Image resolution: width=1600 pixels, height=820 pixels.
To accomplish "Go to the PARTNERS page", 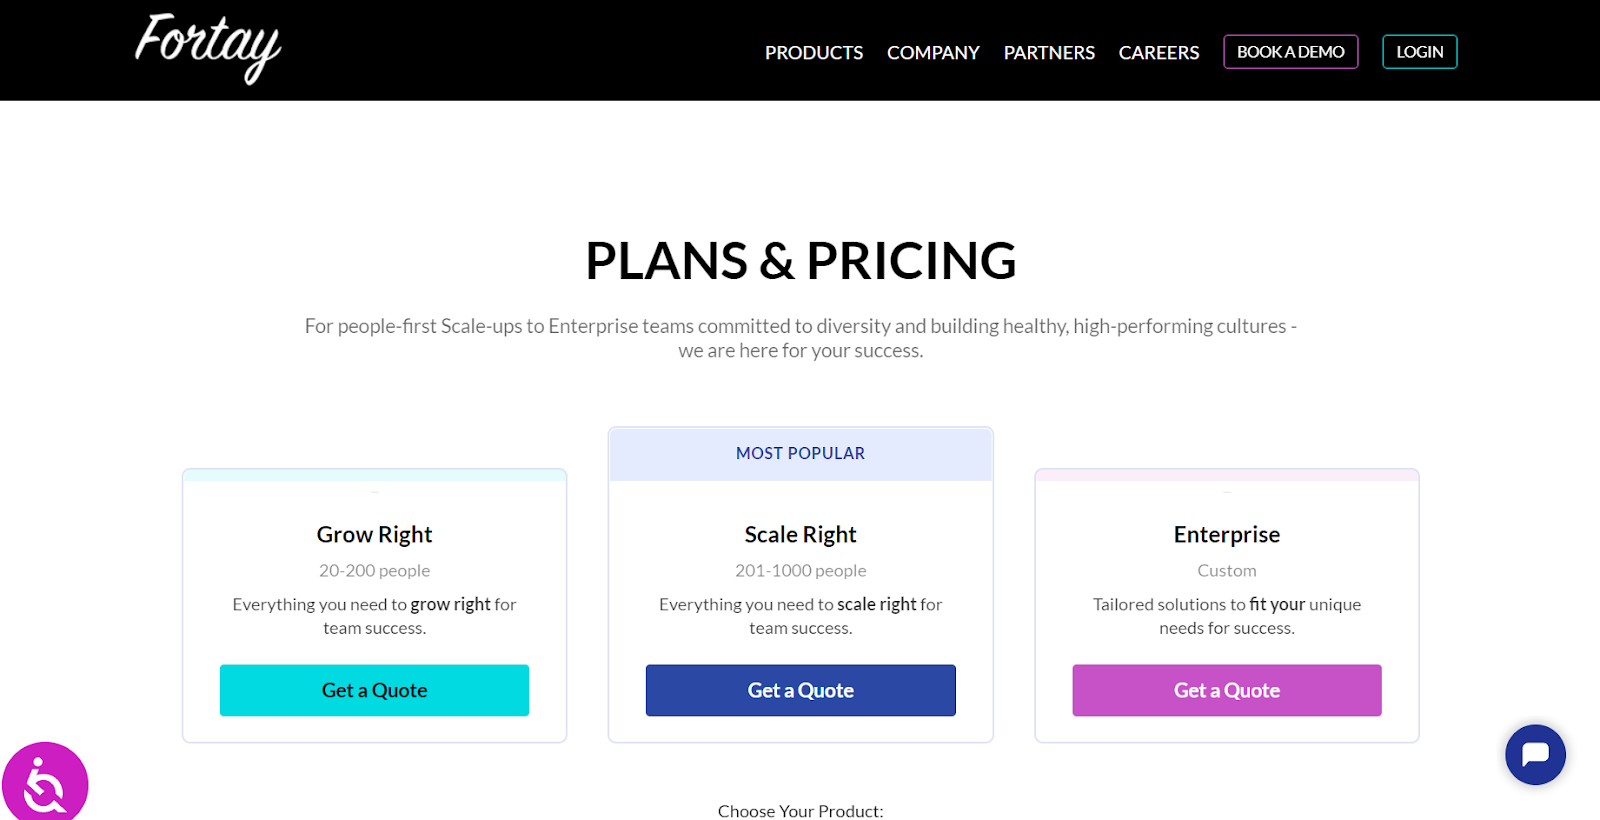I will tap(1049, 53).
